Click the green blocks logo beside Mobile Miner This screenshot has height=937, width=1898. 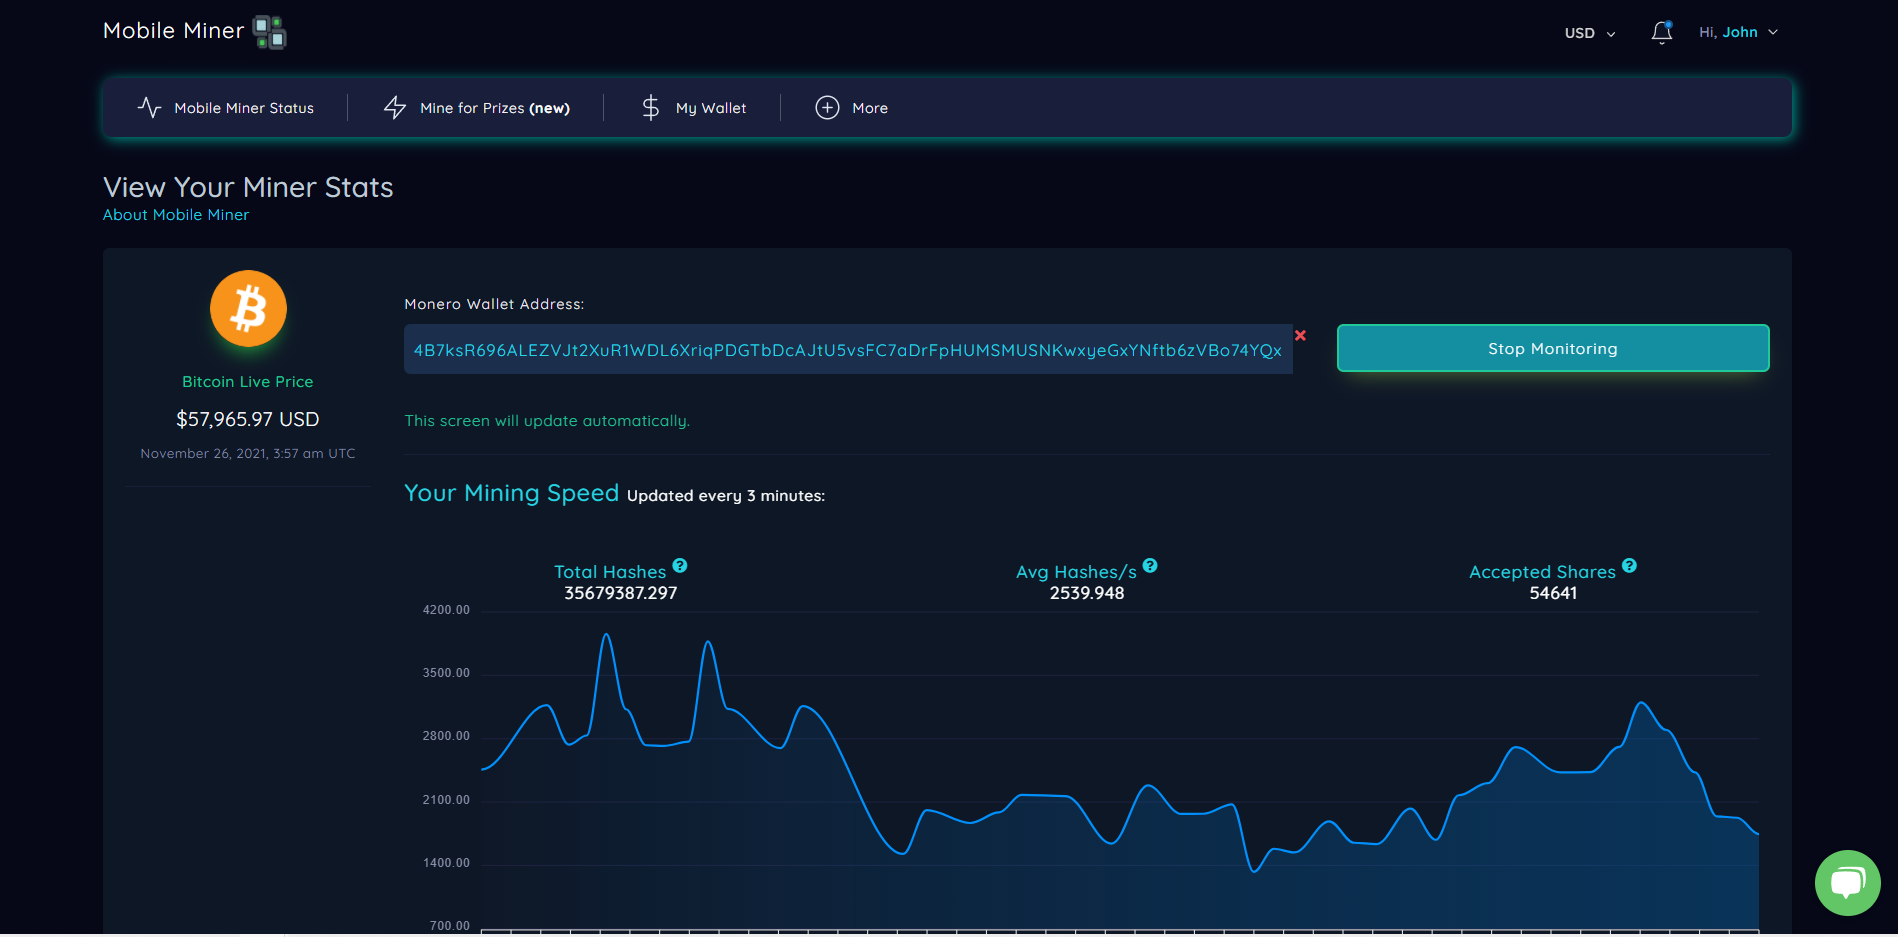(x=268, y=31)
